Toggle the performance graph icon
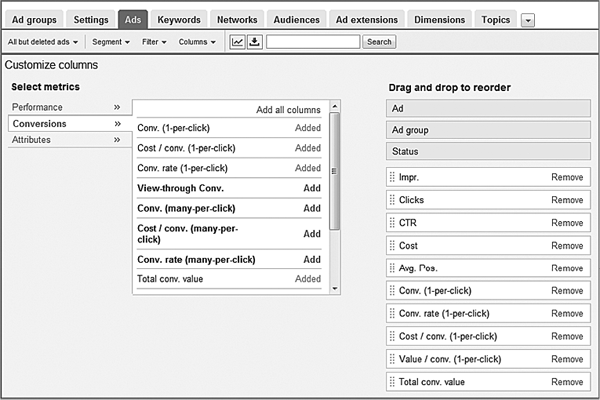 point(237,42)
